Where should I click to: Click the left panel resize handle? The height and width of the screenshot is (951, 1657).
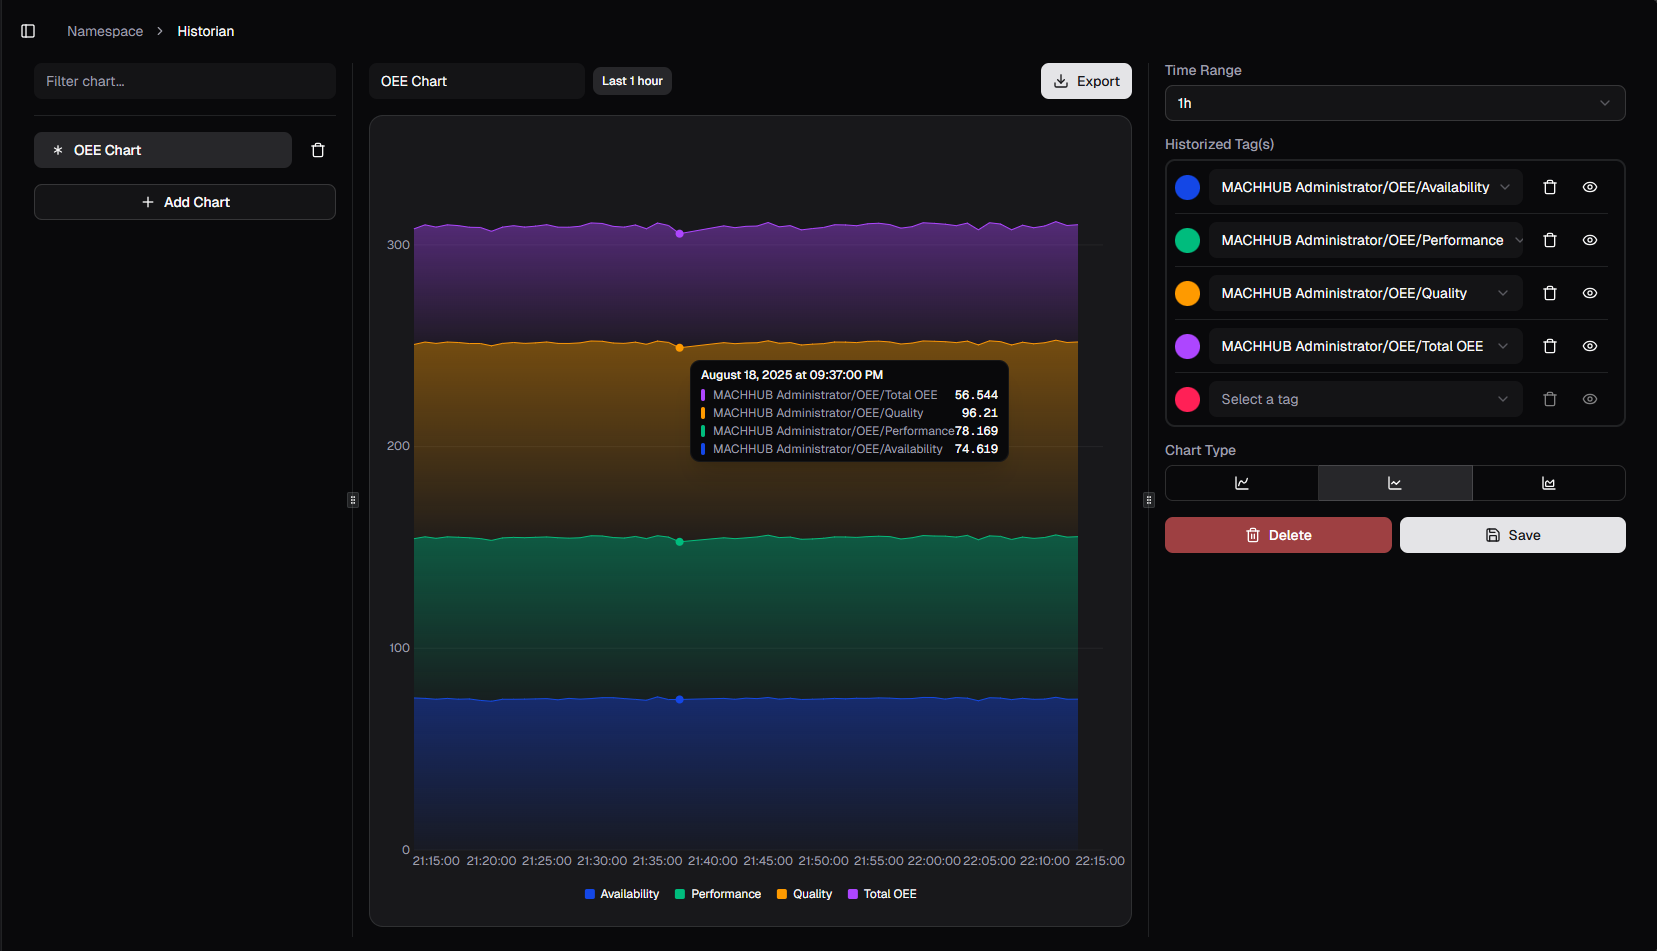coord(353,500)
